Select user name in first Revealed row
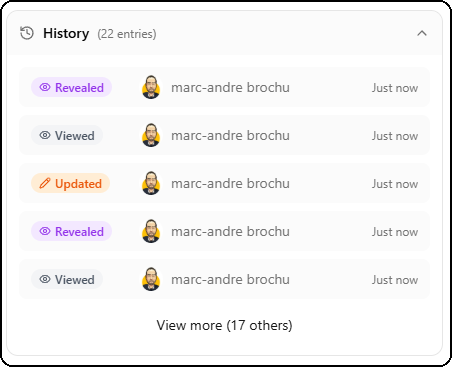 [230, 88]
